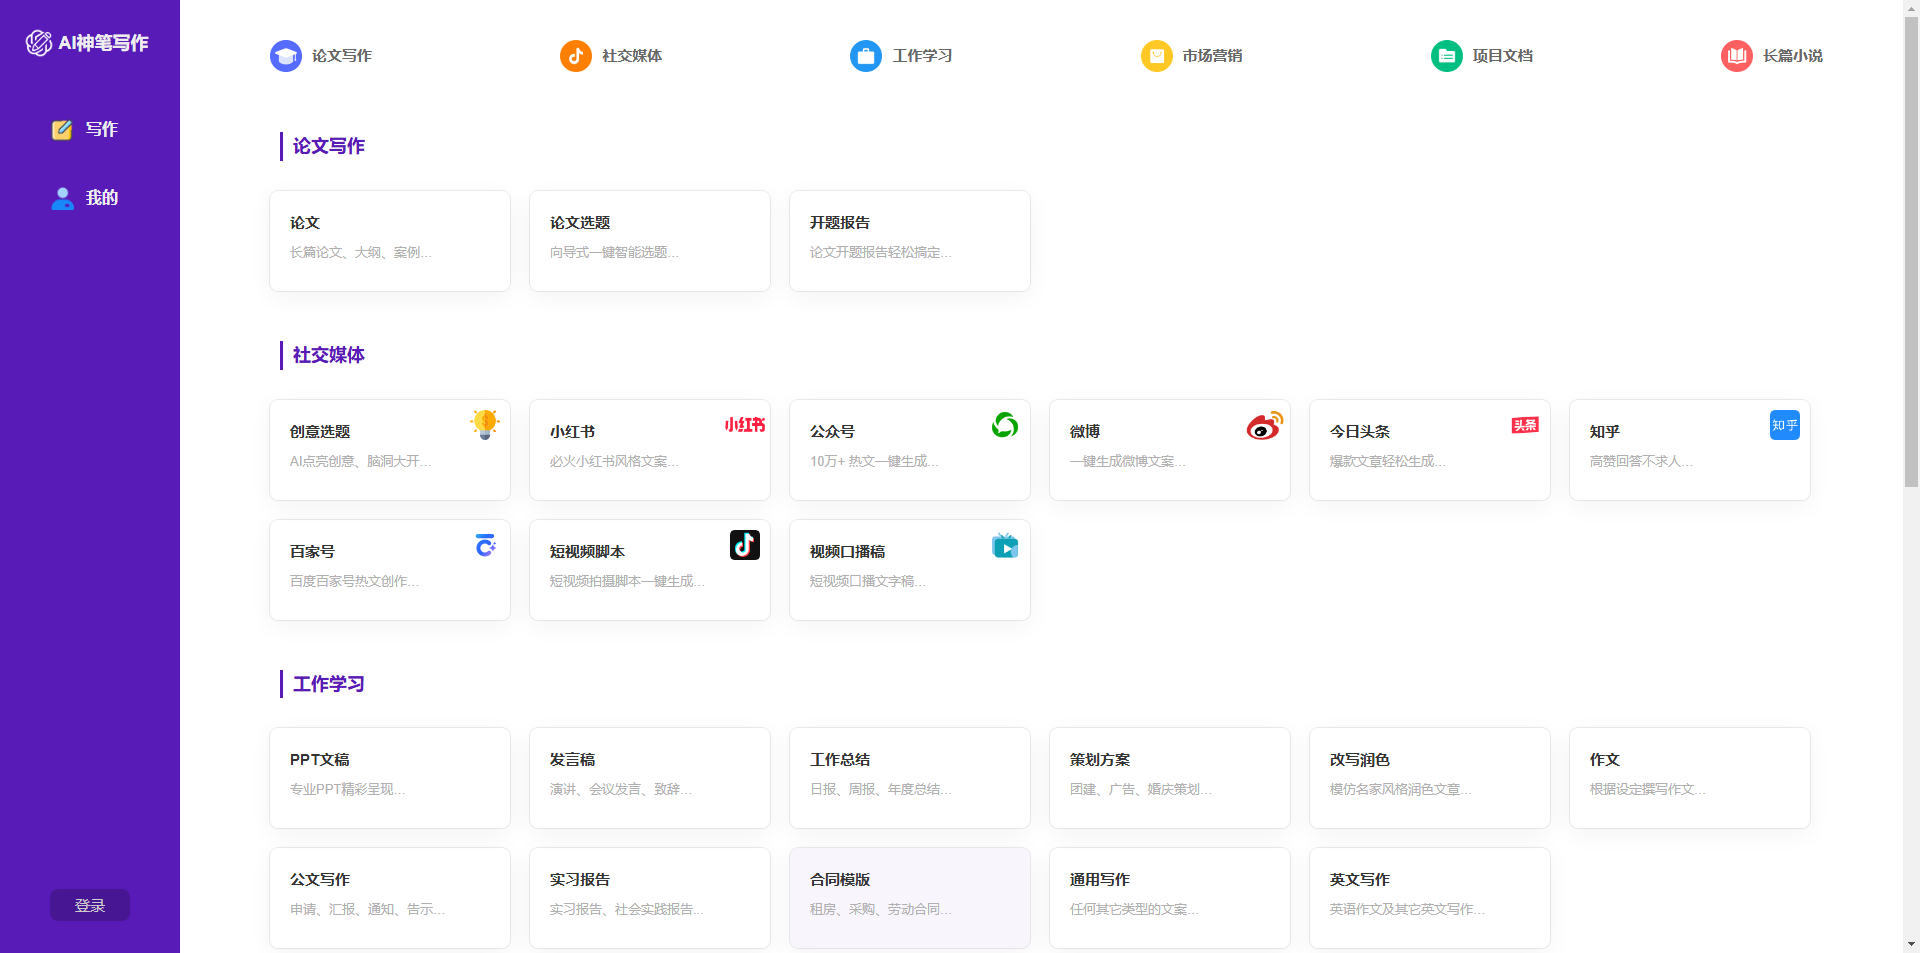1920x953 pixels.
Task: Jump to 长篇小说 category tab
Action: pyautogui.click(x=1772, y=56)
